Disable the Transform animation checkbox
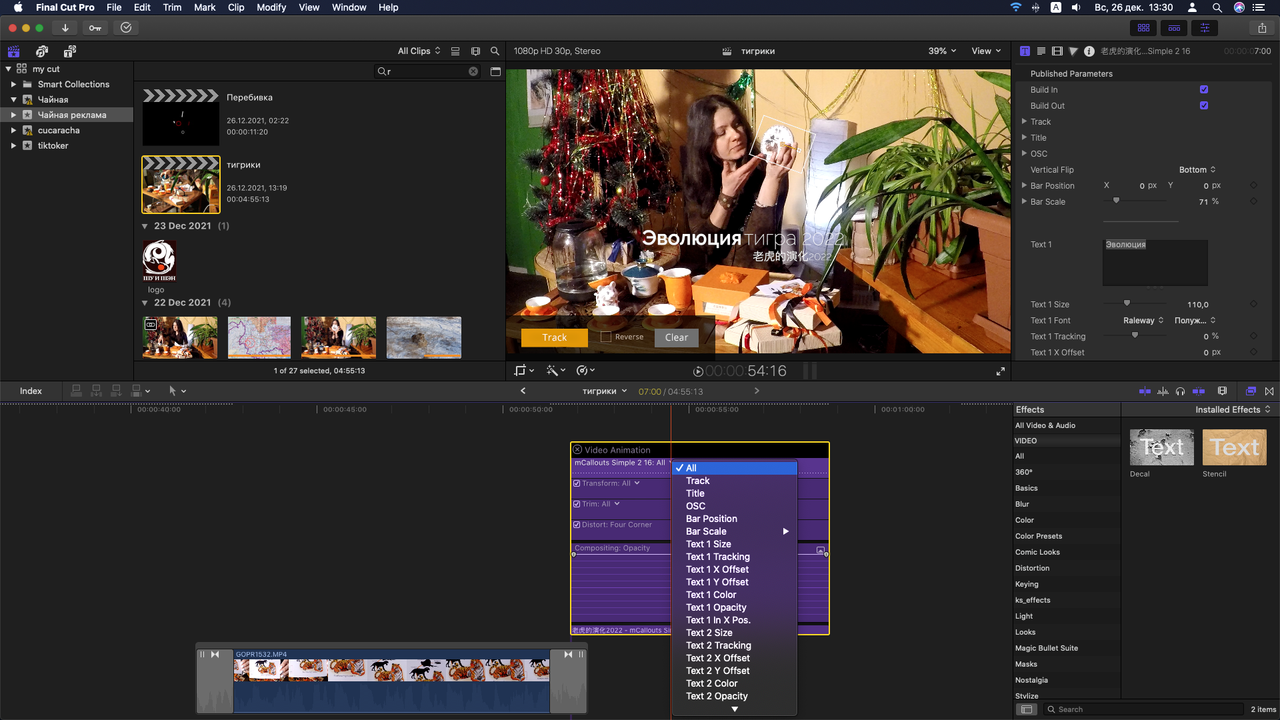Screen dimensions: 1280x720 point(577,483)
